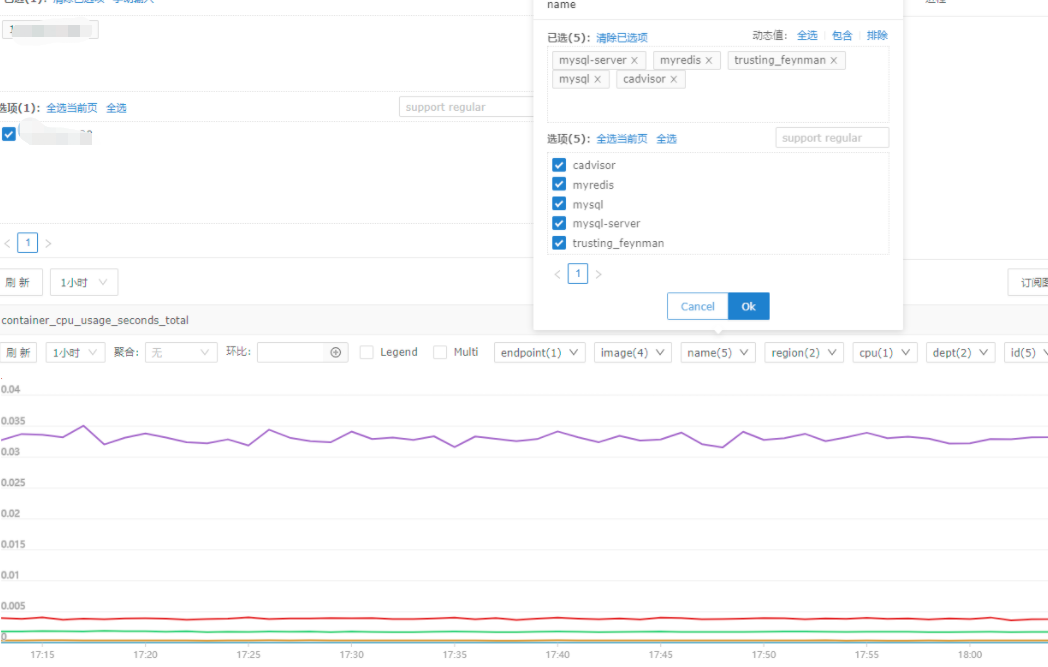Open the endpoint(1) dropdown

[x=539, y=352]
